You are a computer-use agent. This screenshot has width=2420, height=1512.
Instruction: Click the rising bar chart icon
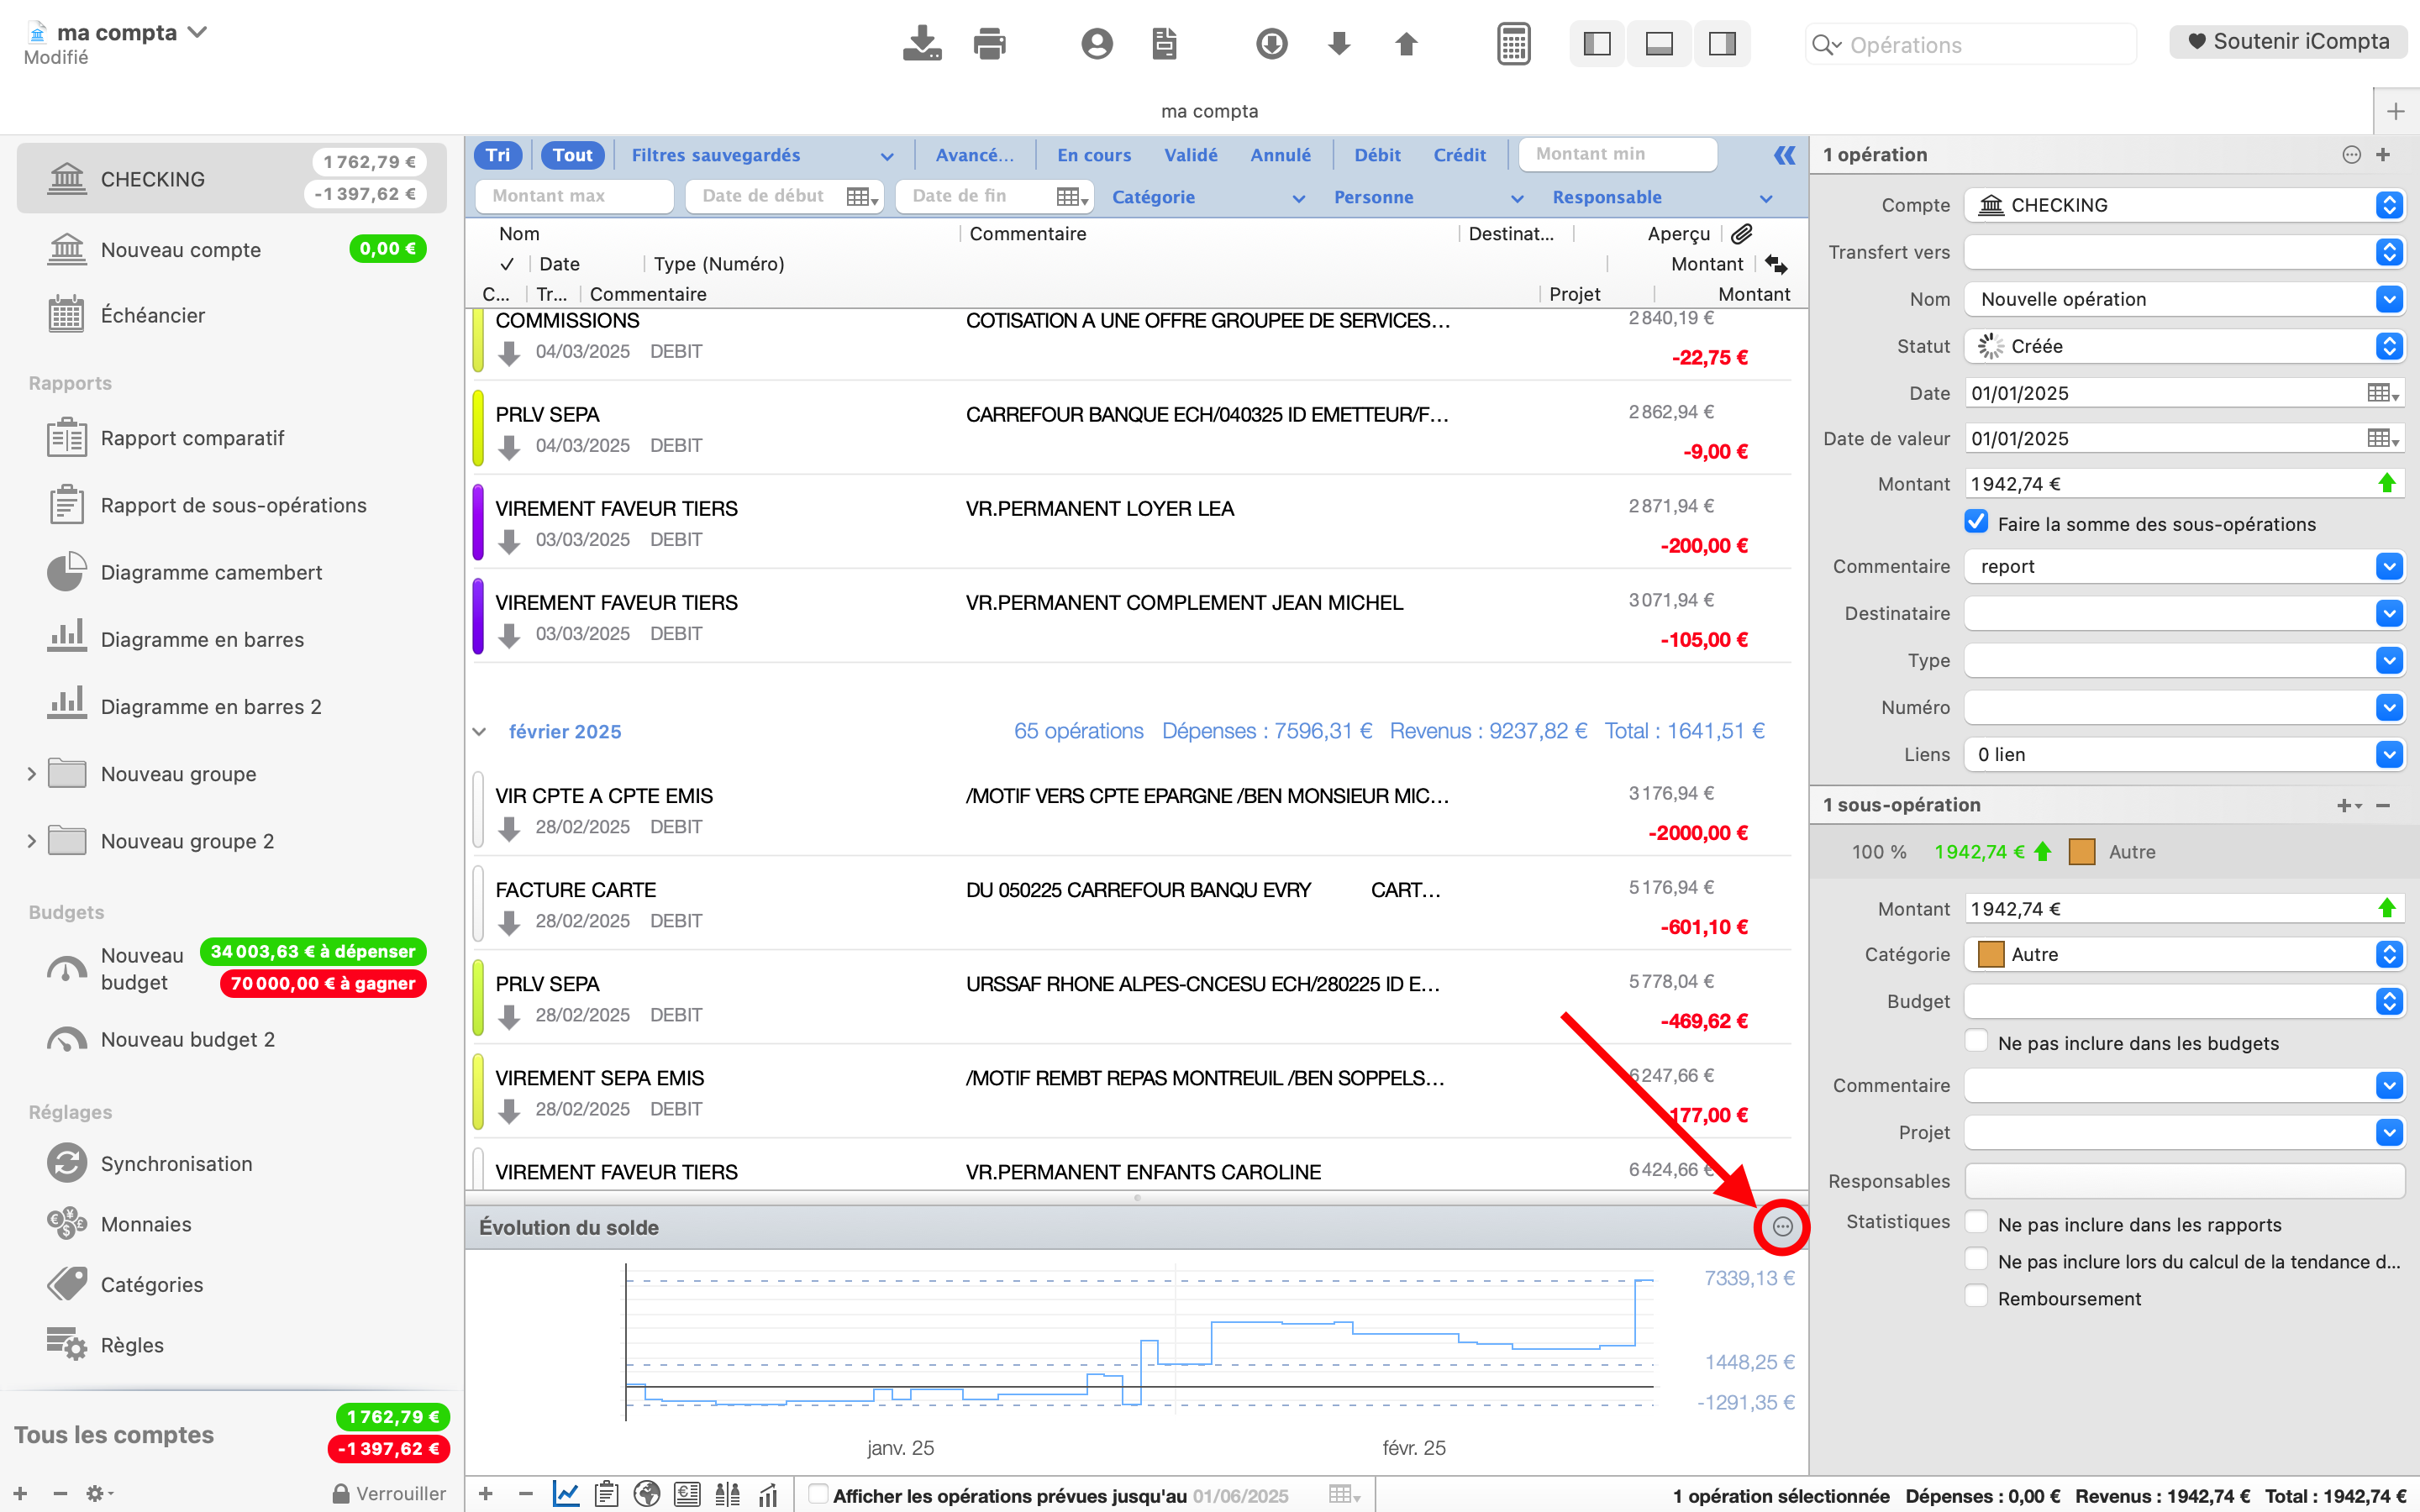coord(768,1494)
